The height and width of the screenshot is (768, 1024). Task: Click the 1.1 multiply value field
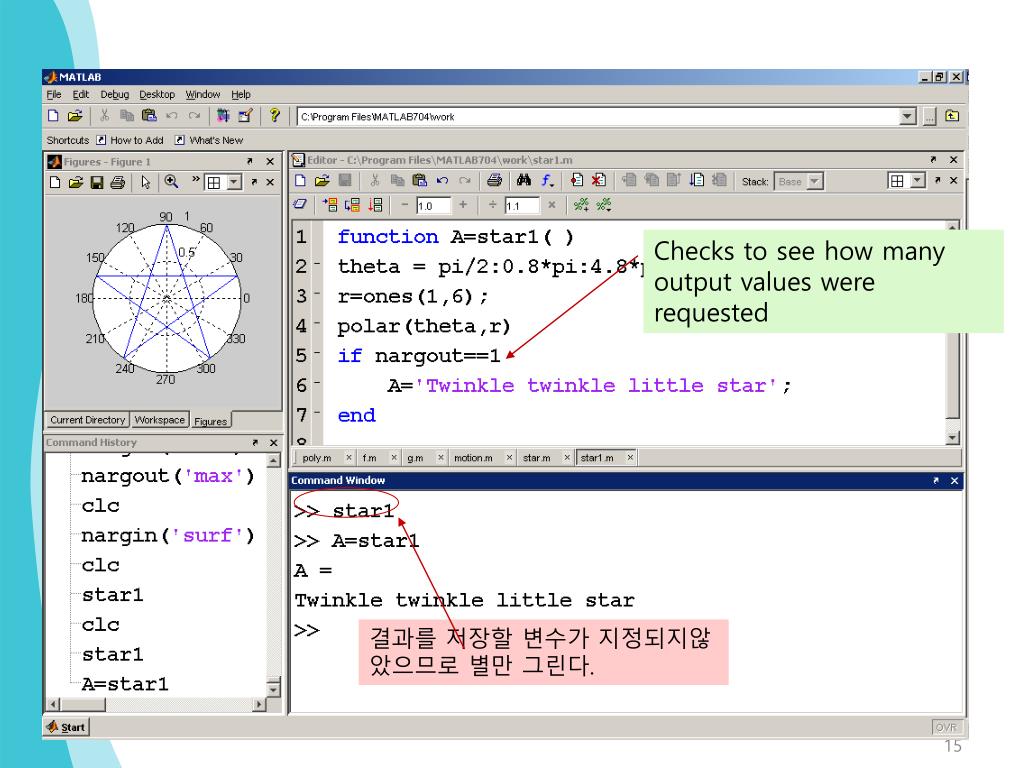522,206
